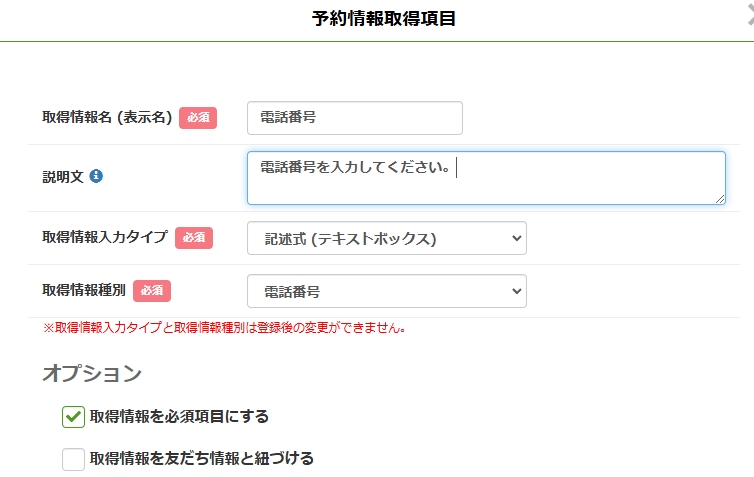Click the 必須 badge next to 取得情報種別
Viewport: 754px width, 477px height.
152,291
